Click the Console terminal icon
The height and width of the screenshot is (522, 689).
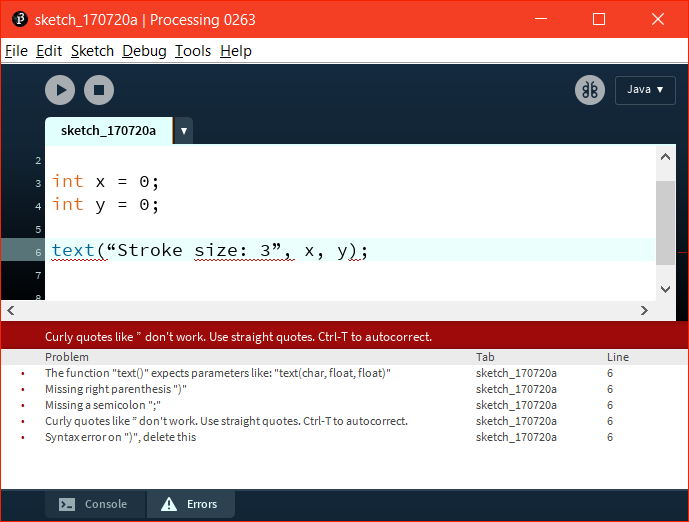(x=67, y=504)
